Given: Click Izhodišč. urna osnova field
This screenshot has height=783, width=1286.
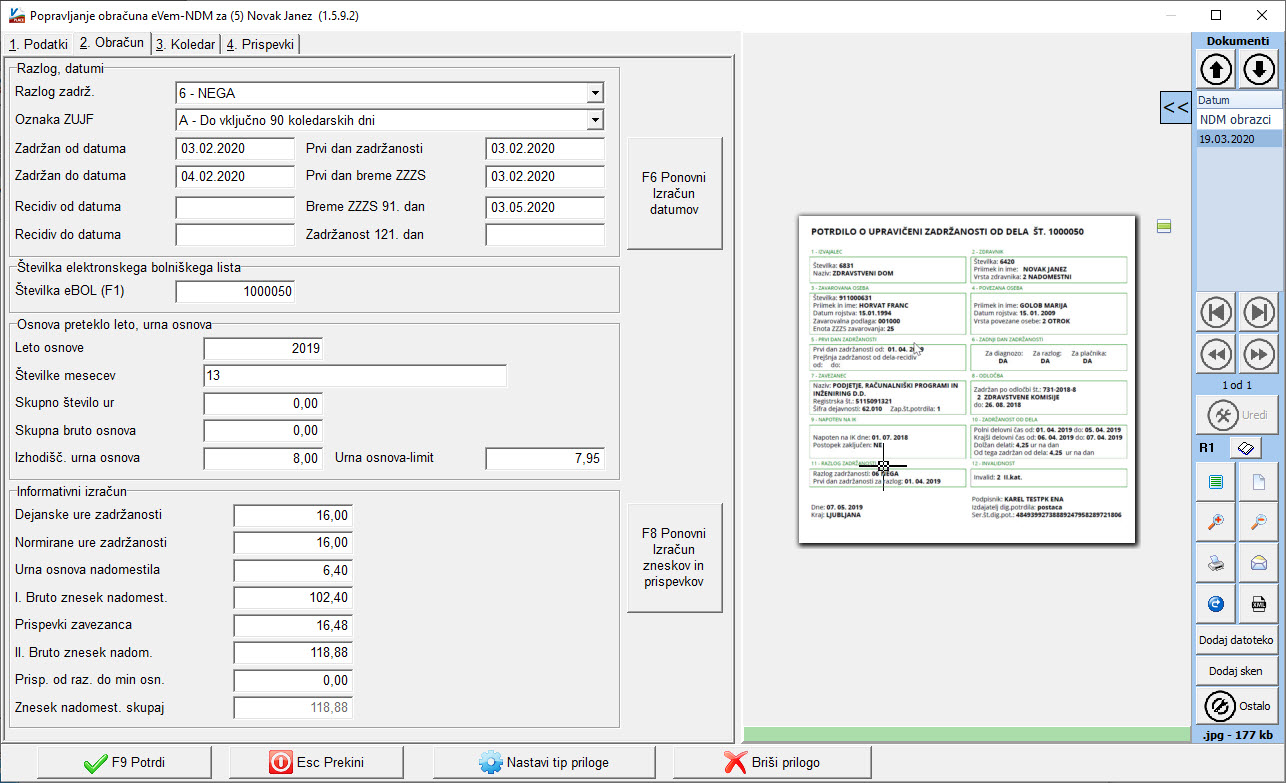Looking at the screenshot, I should coord(263,459).
